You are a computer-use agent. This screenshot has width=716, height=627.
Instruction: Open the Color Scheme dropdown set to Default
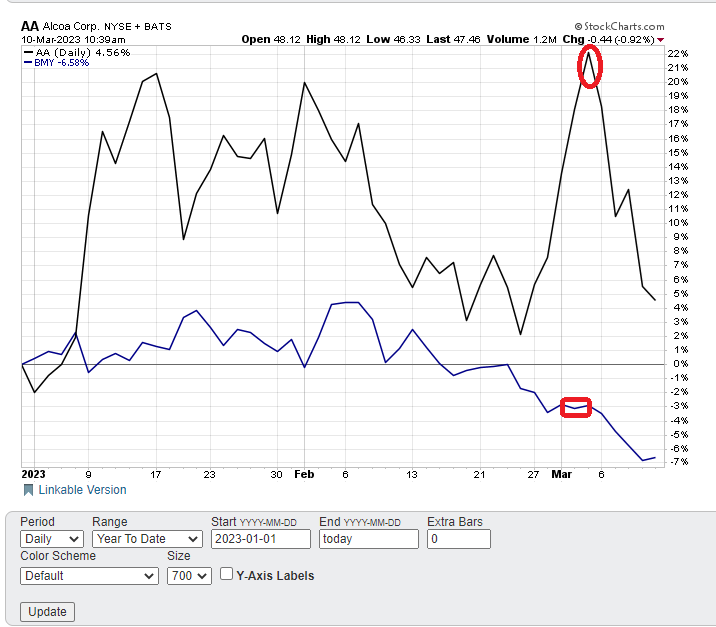(89, 576)
